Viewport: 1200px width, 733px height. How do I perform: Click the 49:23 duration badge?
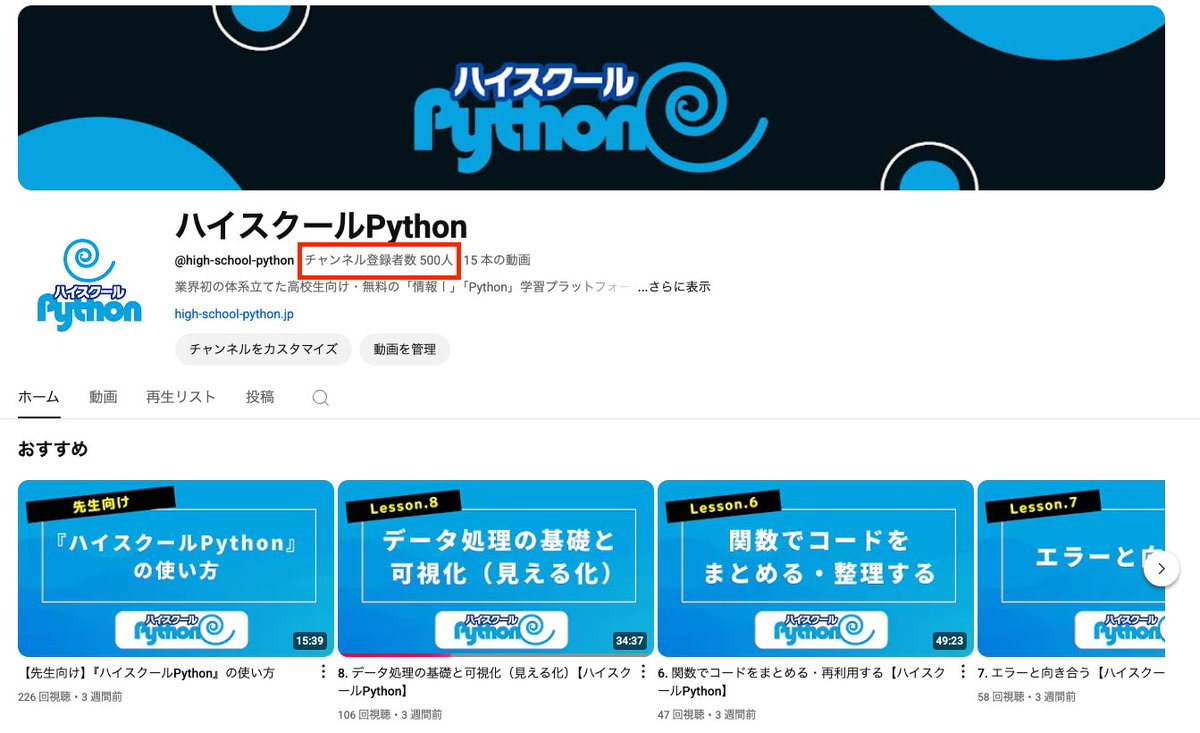point(949,641)
